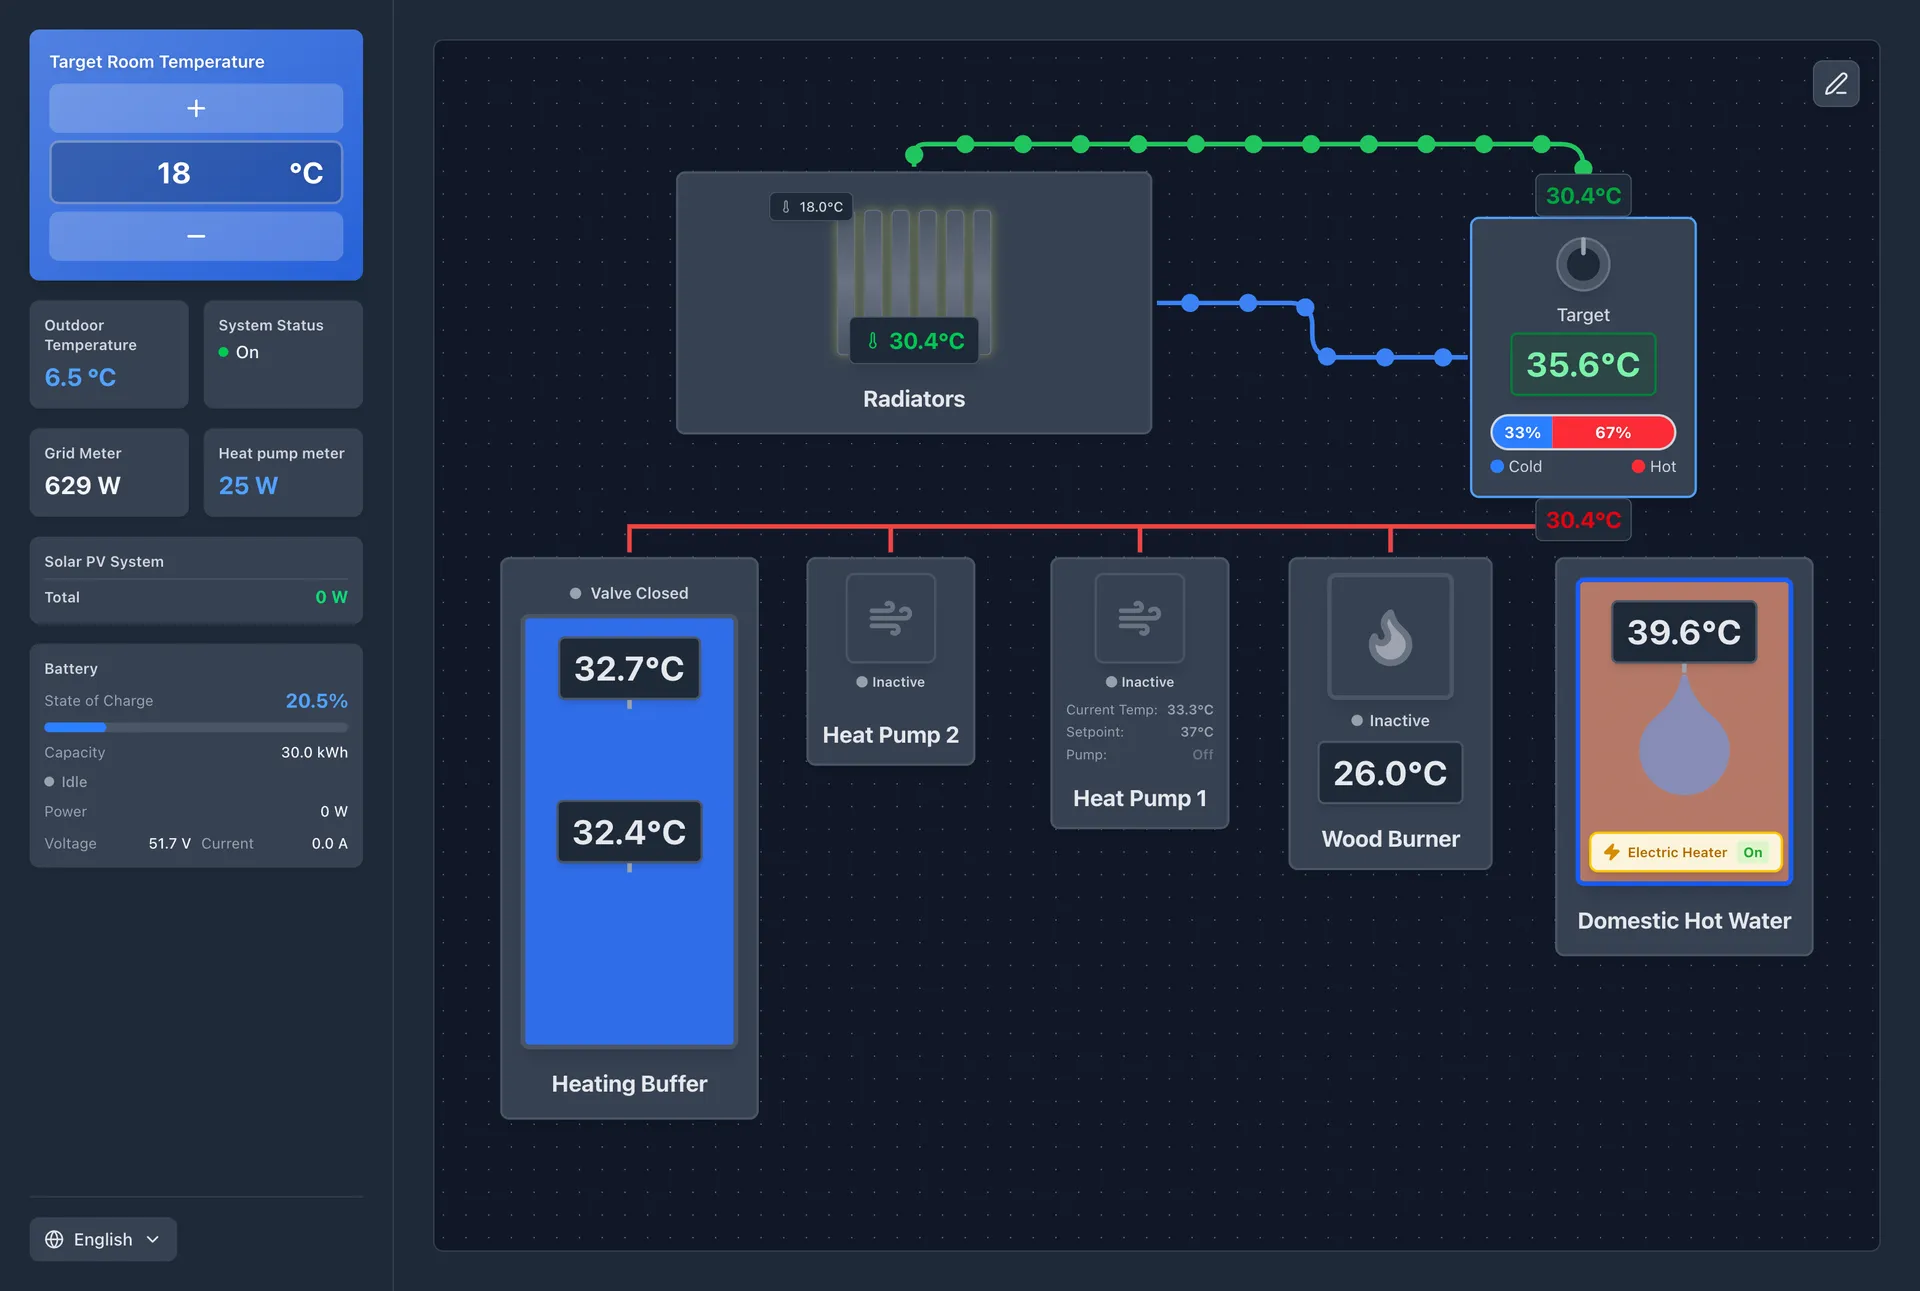Screen dimensions: 1920x1291
Task: Click the Valve Closed status indicator
Action: coord(629,593)
